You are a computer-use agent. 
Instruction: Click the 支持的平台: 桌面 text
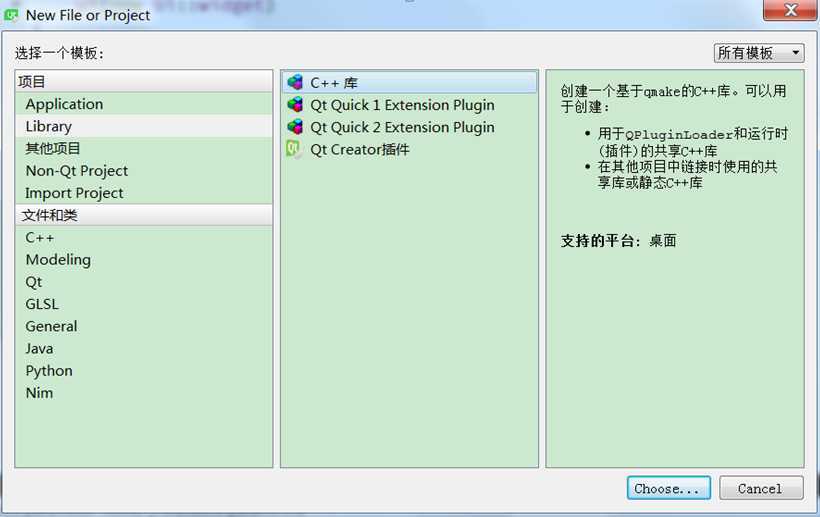(x=619, y=240)
